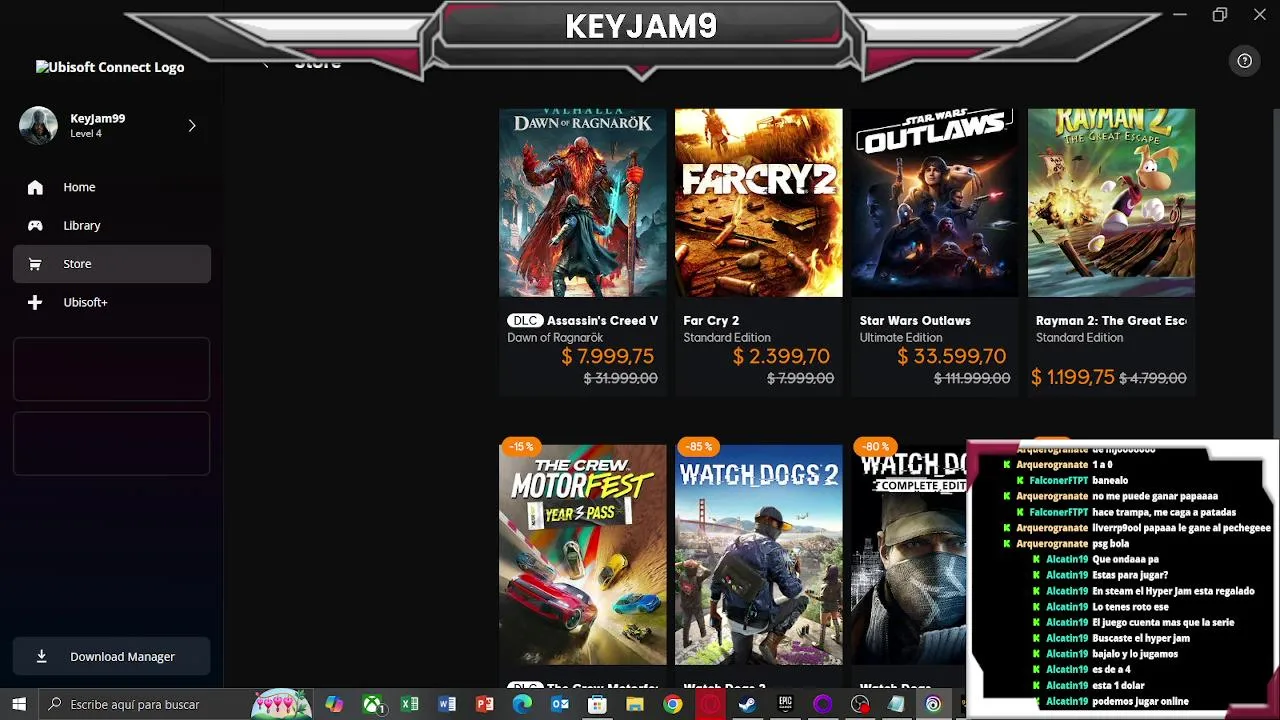Open Epic Games Launcher from taskbar

pos(785,704)
